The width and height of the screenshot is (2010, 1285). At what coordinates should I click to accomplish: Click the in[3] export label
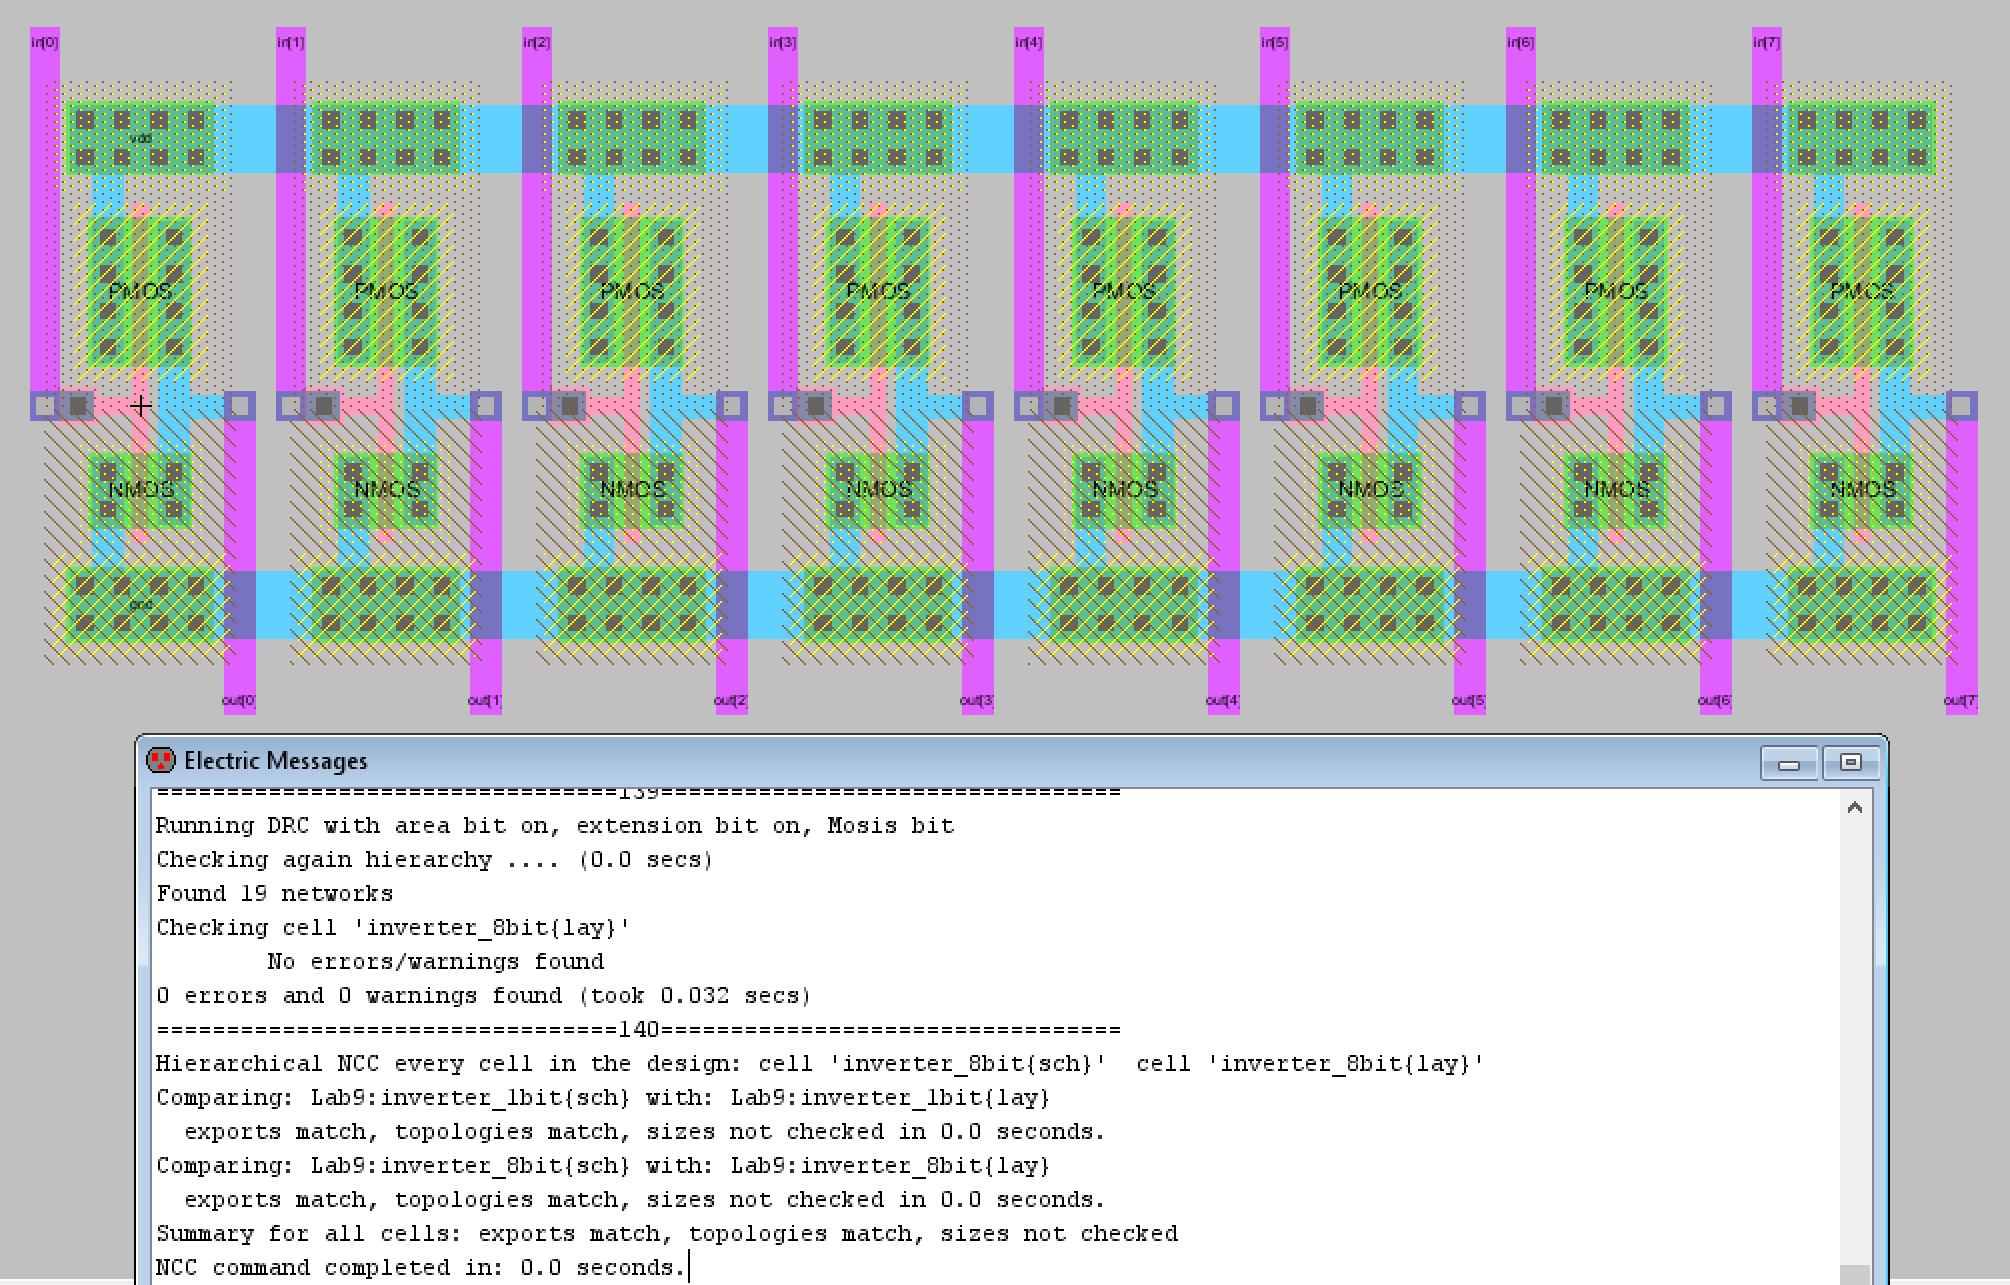coord(782,42)
